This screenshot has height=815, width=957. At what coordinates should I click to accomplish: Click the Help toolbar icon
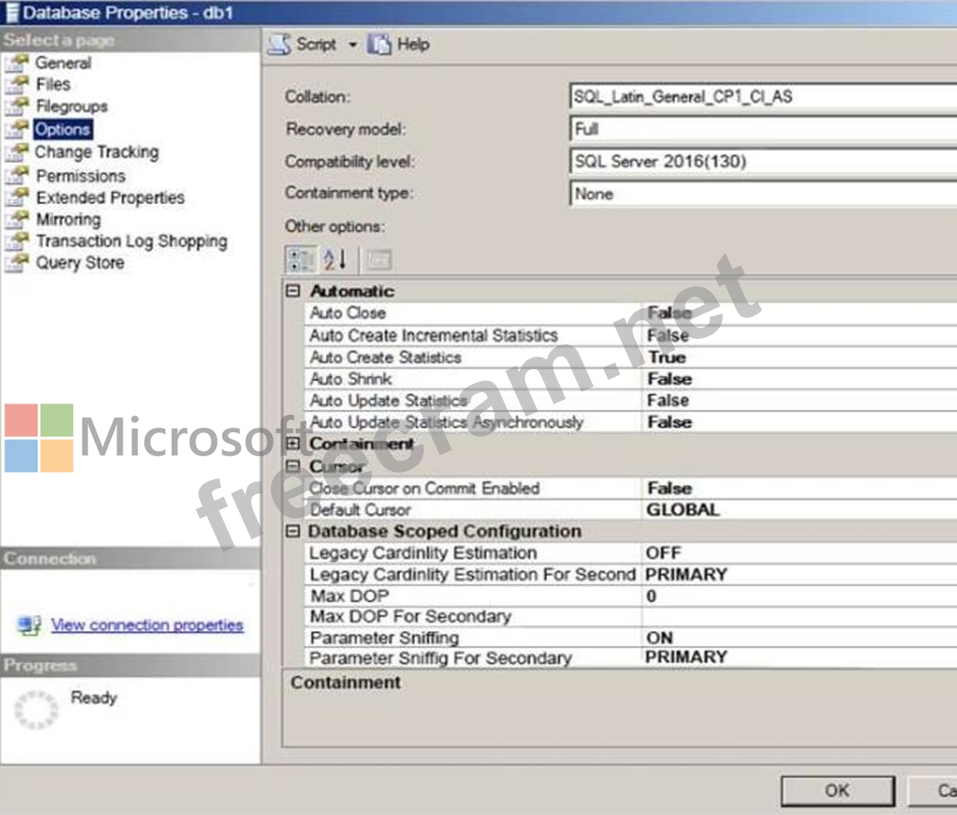point(379,45)
